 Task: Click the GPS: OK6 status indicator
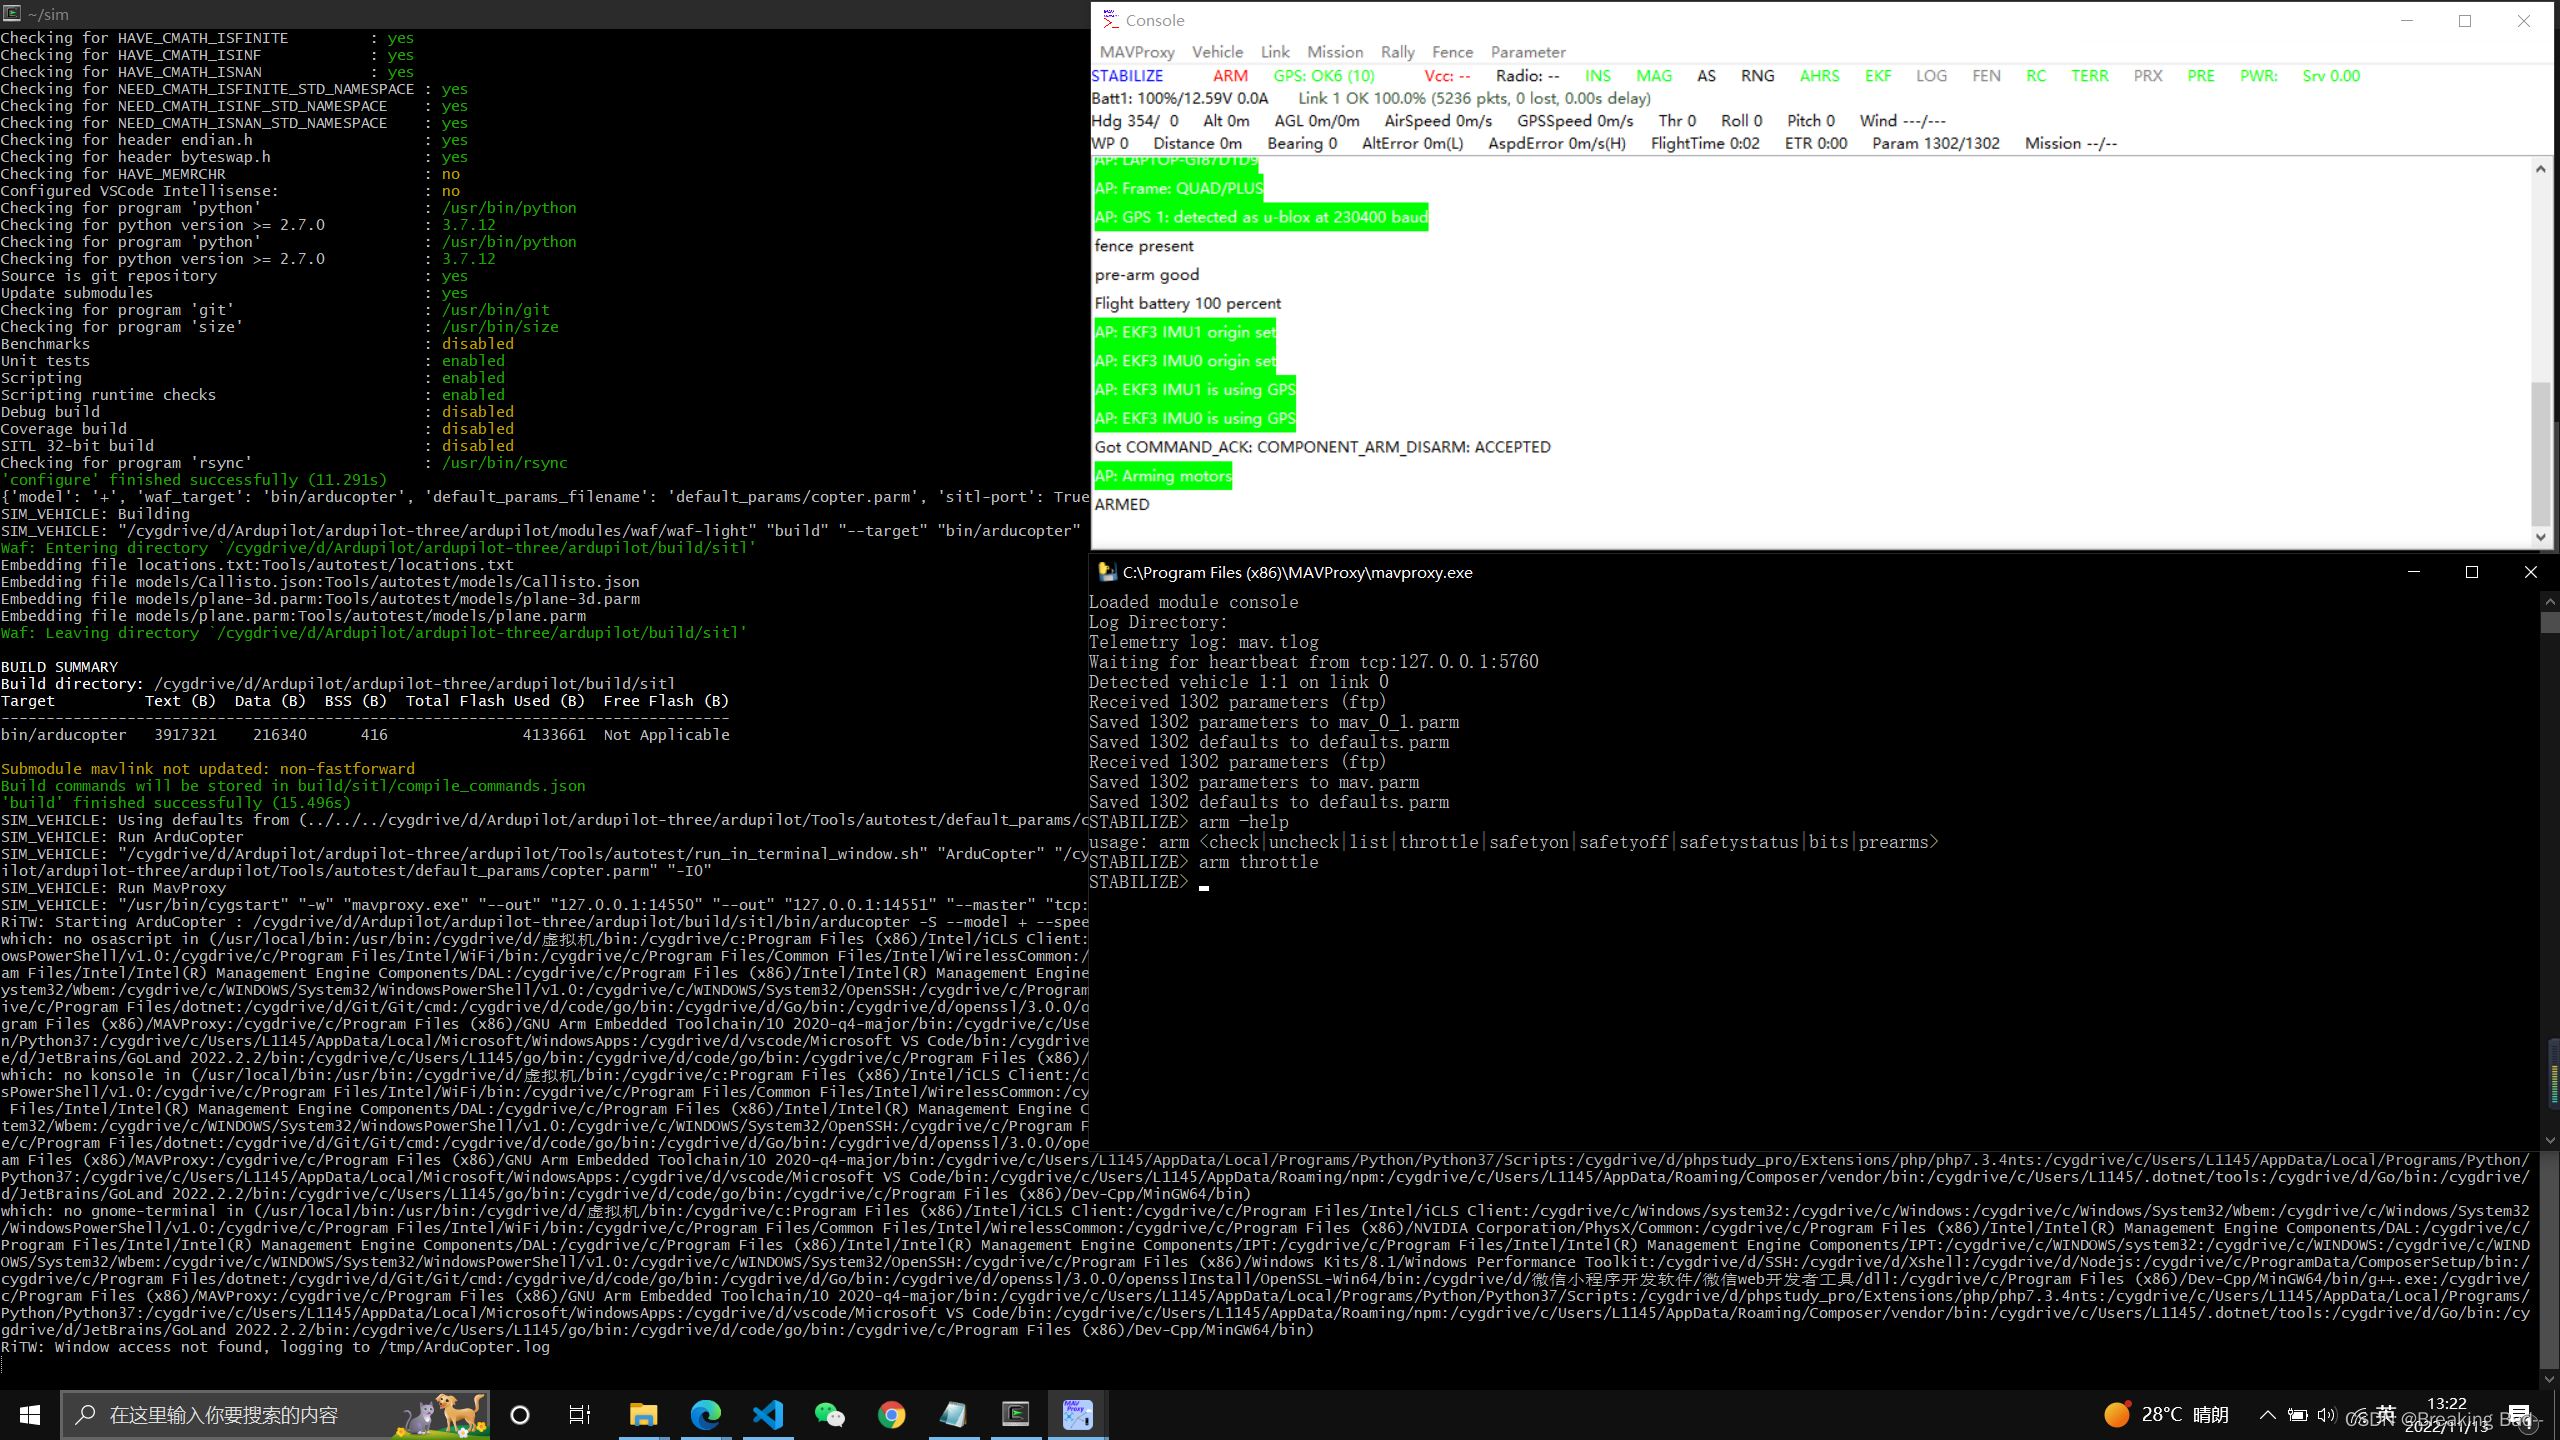pos(1323,75)
